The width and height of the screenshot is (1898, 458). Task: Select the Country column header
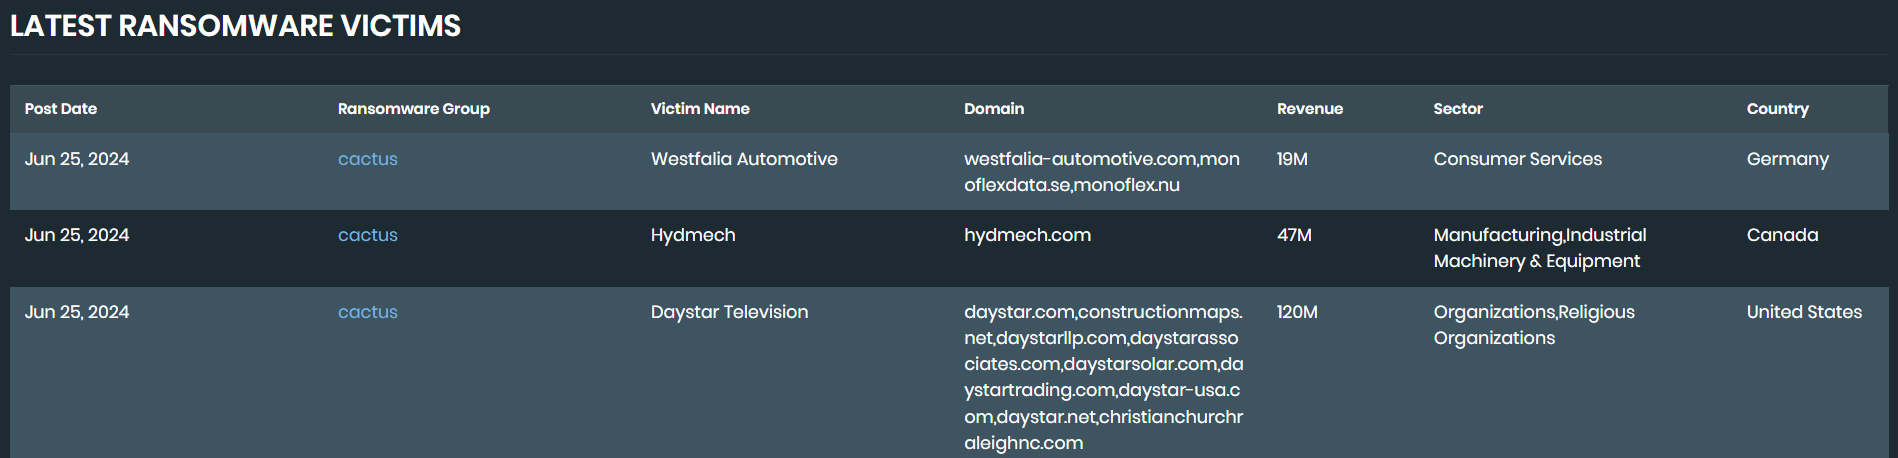pyautogui.click(x=1777, y=109)
